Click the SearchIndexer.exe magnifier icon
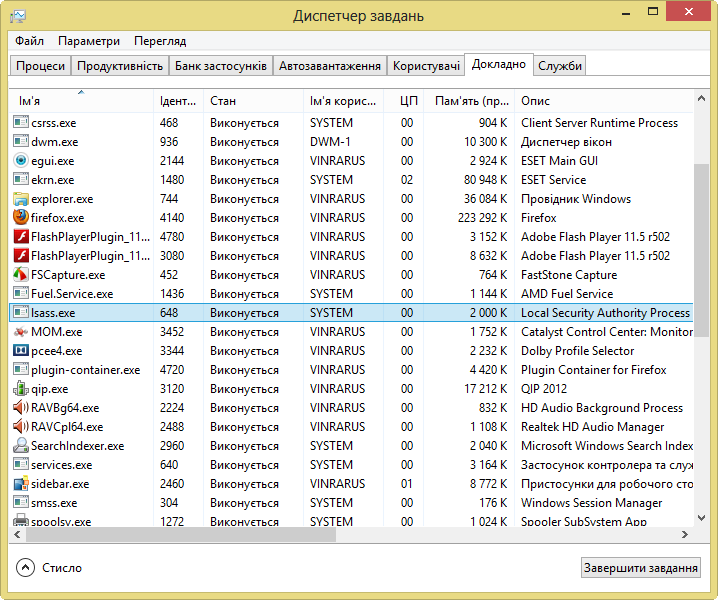Screen dimensions: 718x600 [x=21, y=445]
